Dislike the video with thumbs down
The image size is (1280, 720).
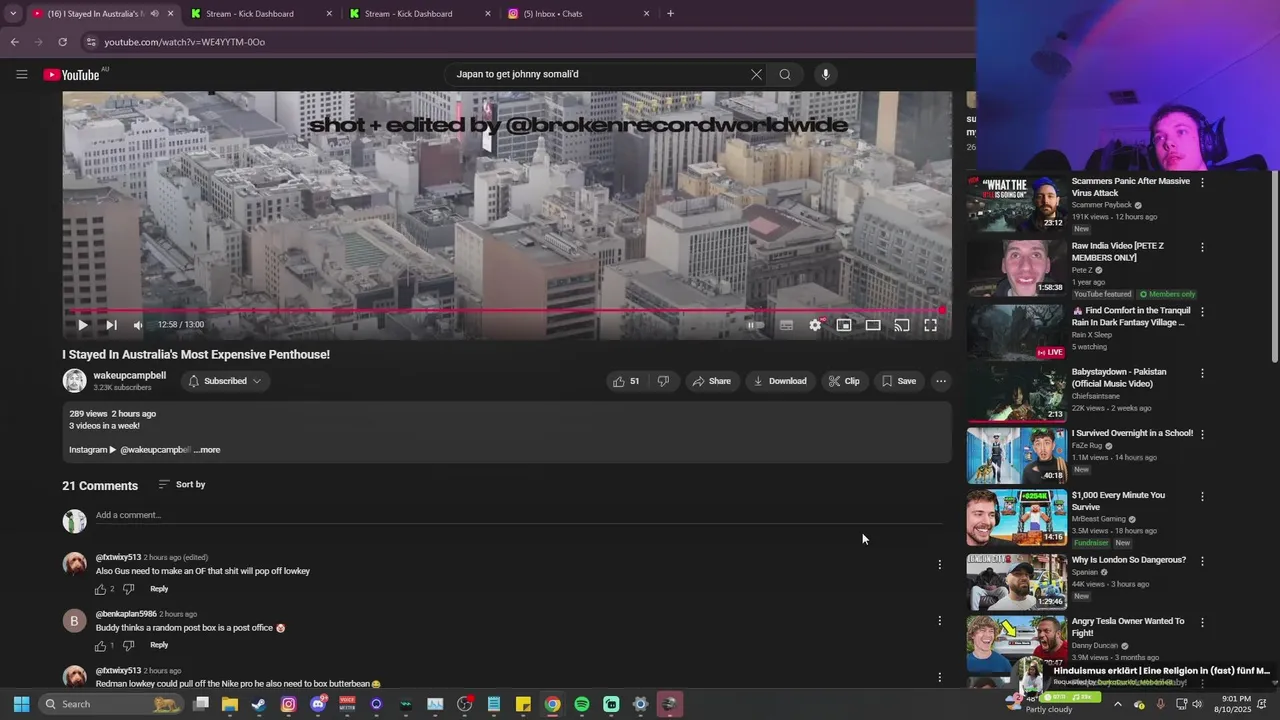coord(662,381)
